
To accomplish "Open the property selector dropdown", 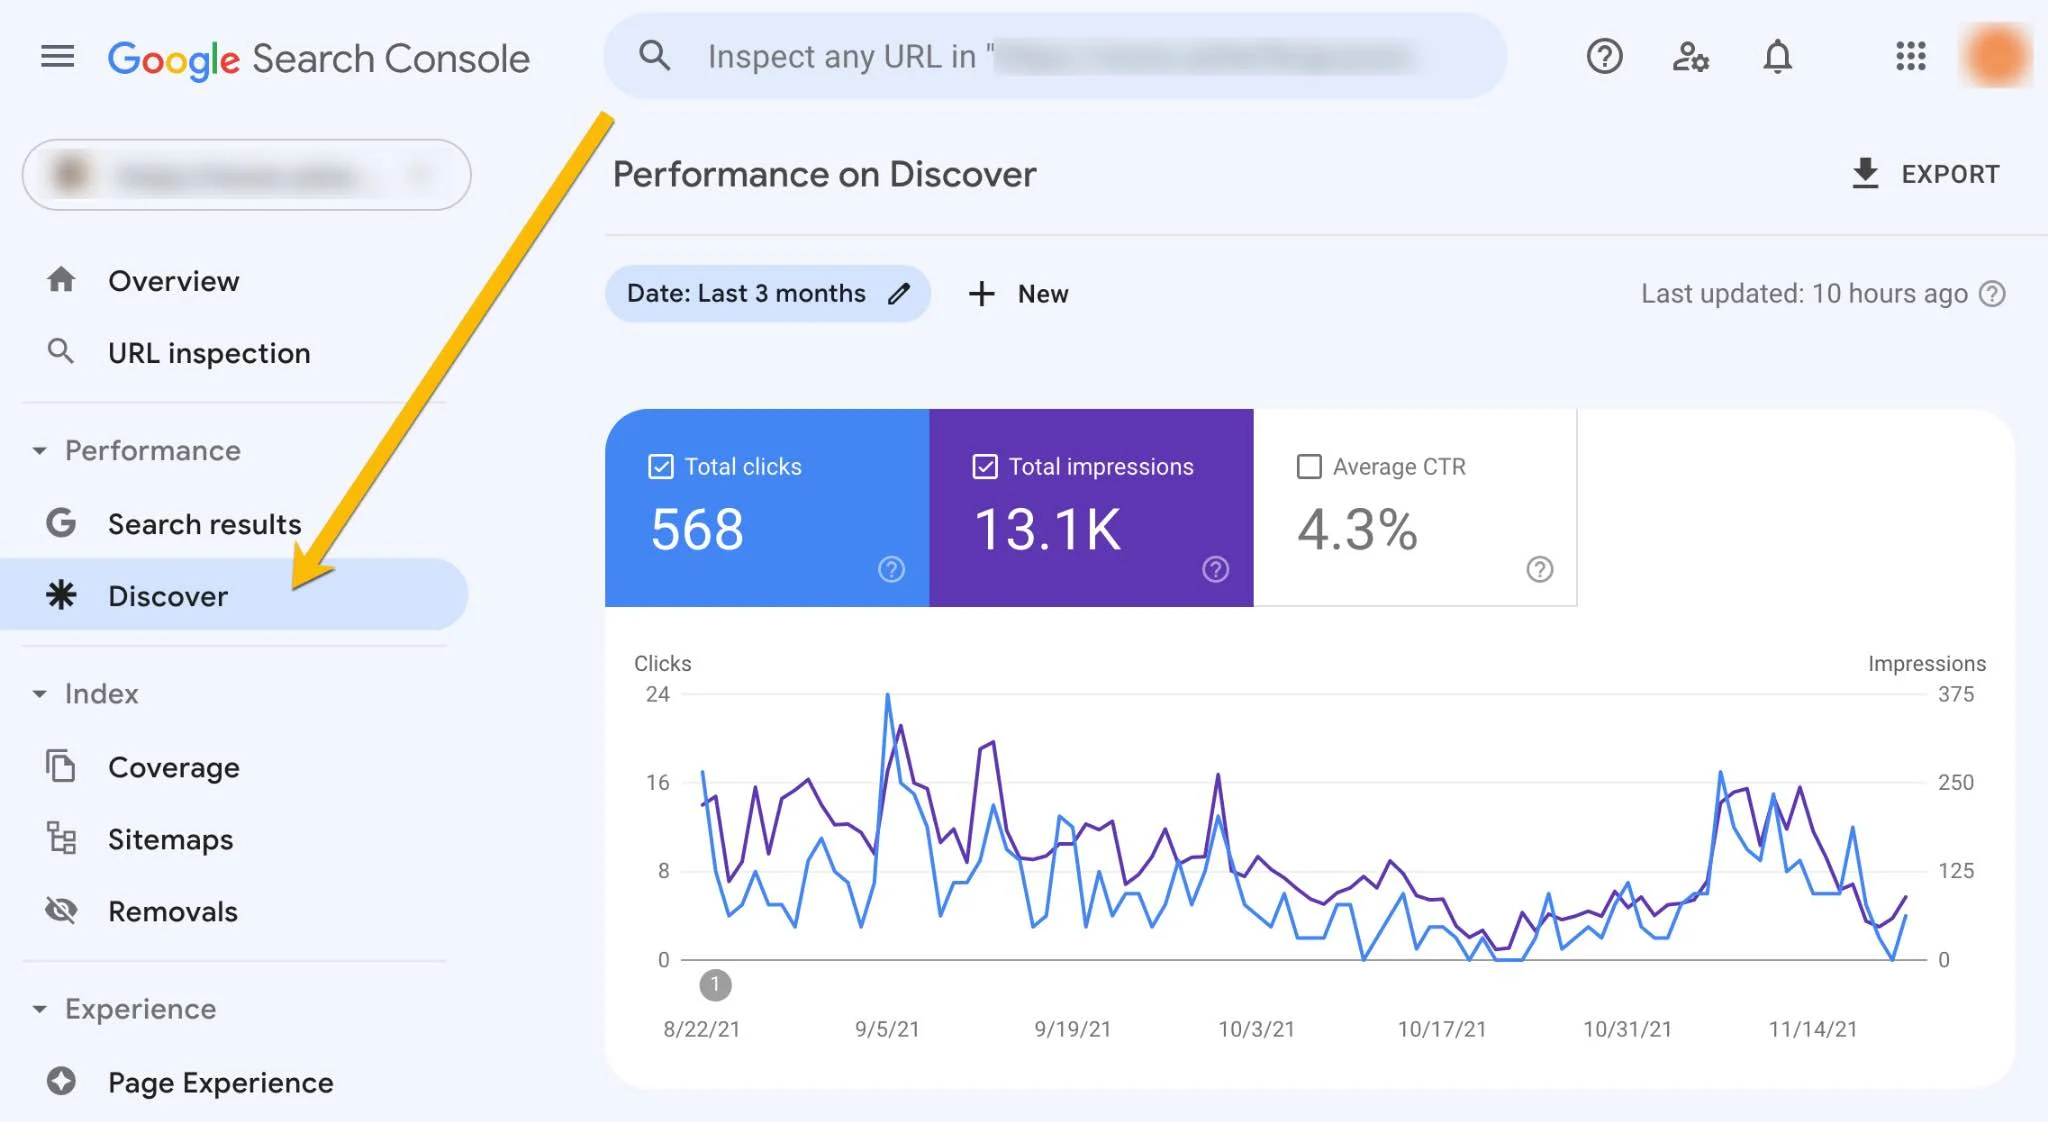I will [x=246, y=175].
